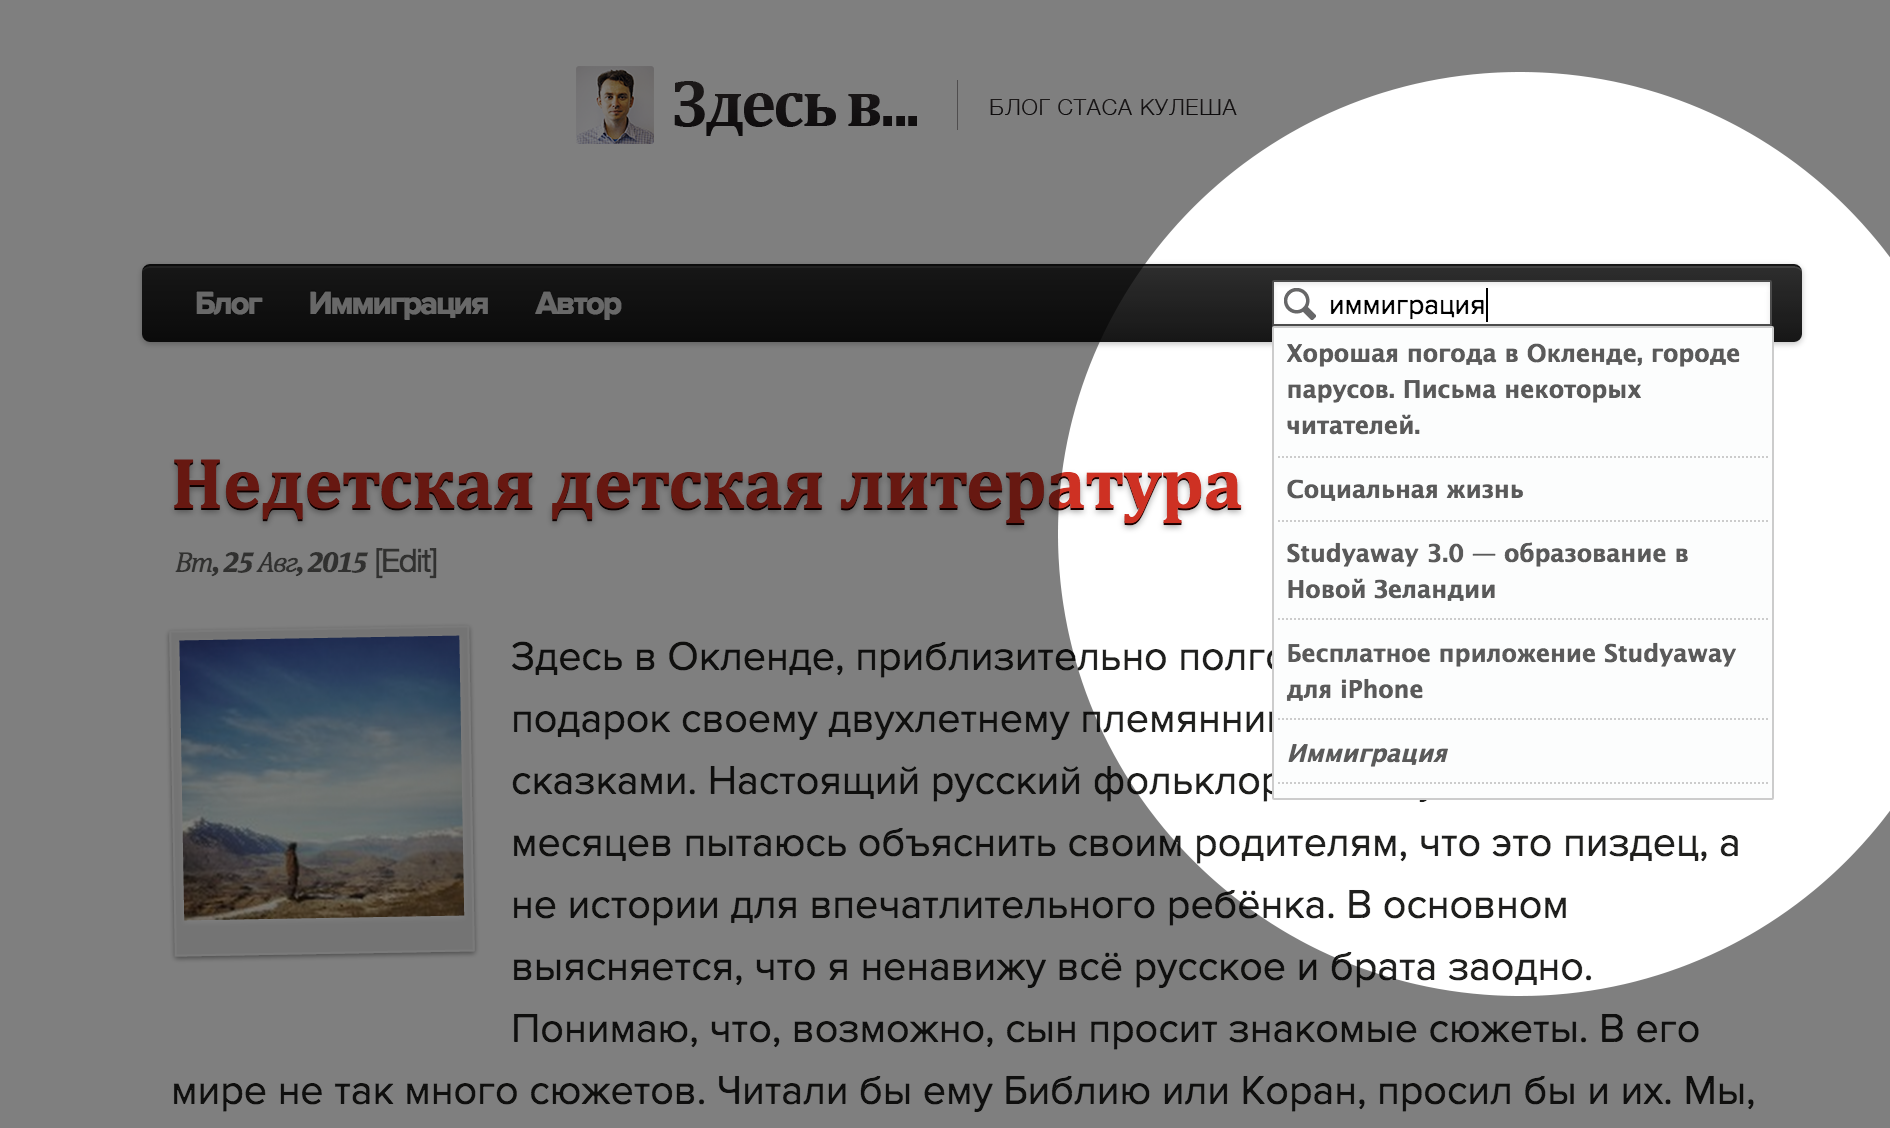
Task: Open the Иммиграция item in navigation bar
Action: pyautogui.click(x=398, y=303)
